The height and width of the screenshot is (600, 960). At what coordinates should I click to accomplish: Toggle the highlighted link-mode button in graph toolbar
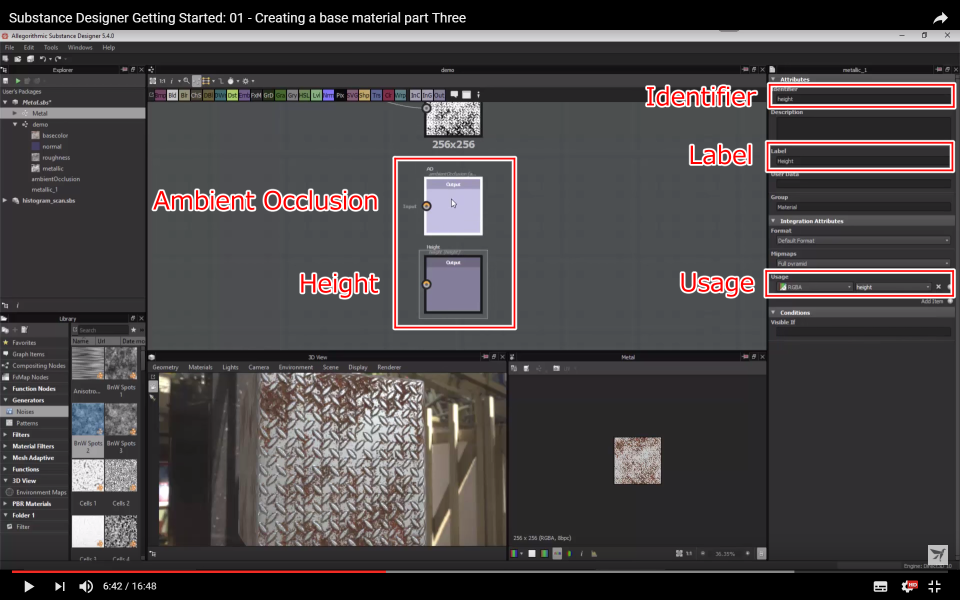pos(196,81)
